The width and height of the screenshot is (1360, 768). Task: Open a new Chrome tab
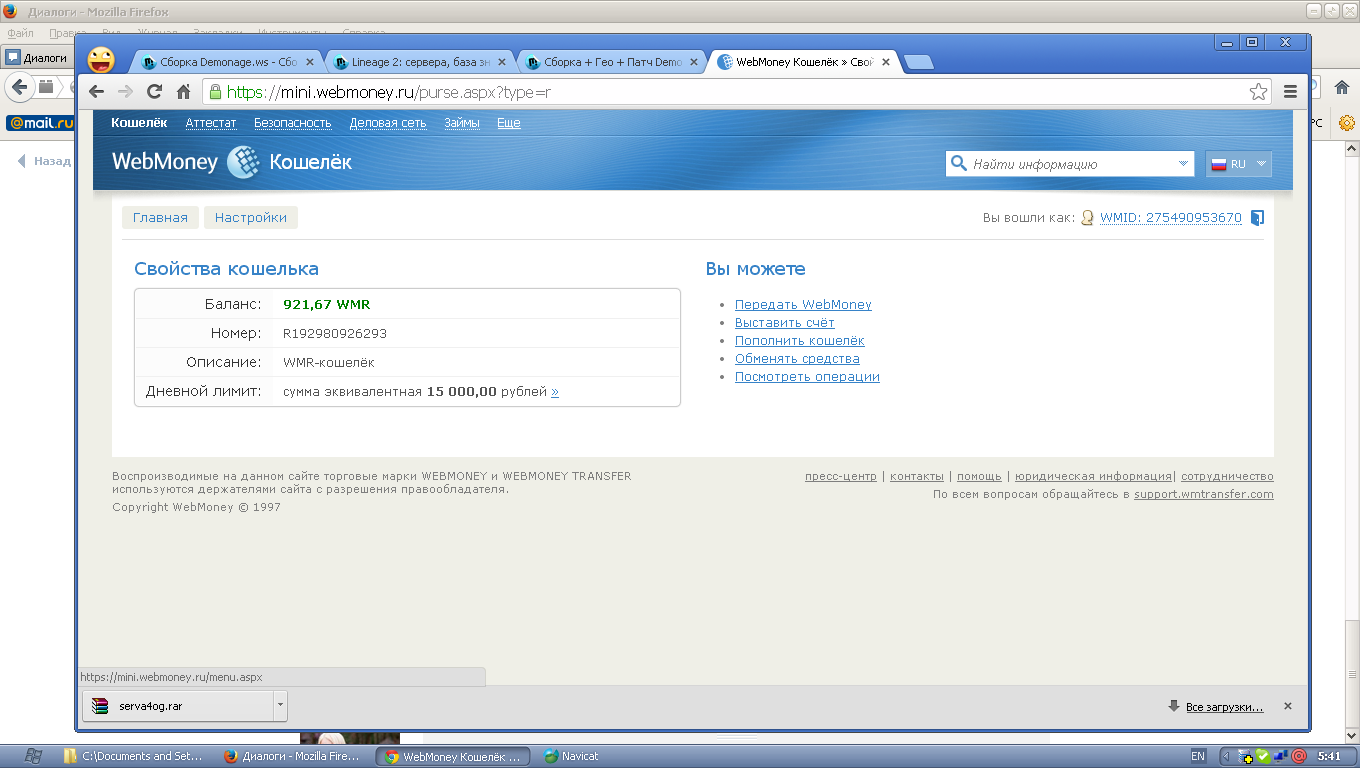(918, 62)
